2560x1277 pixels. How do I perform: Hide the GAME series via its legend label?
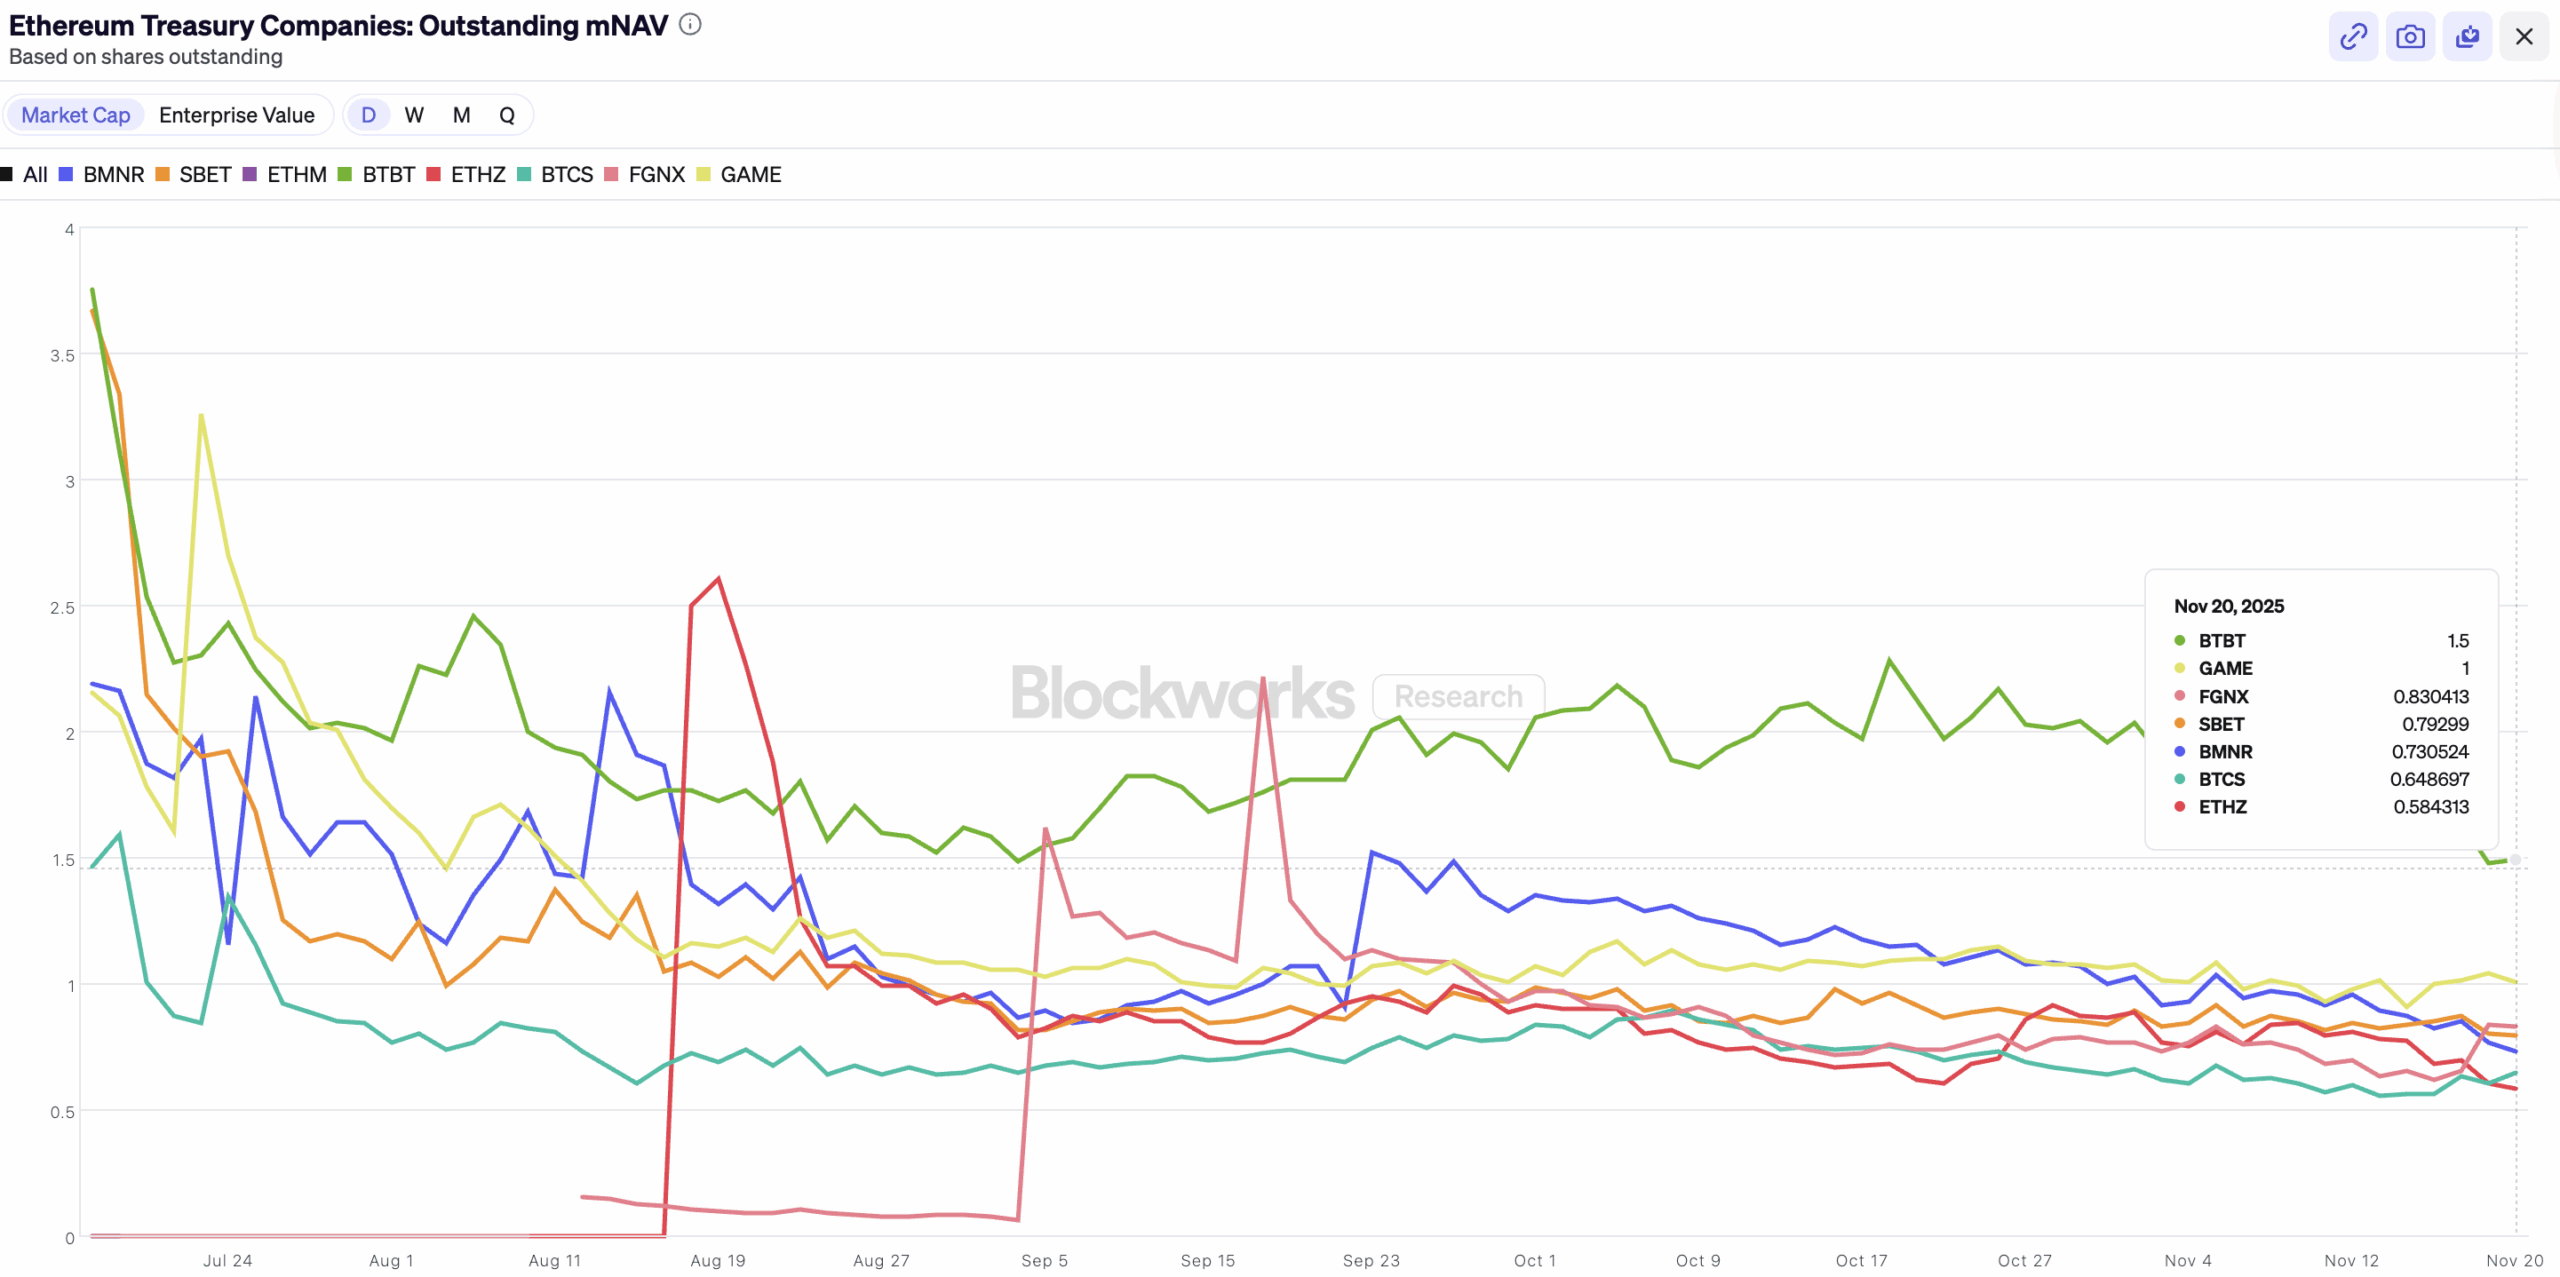pyautogui.click(x=750, y=174)
